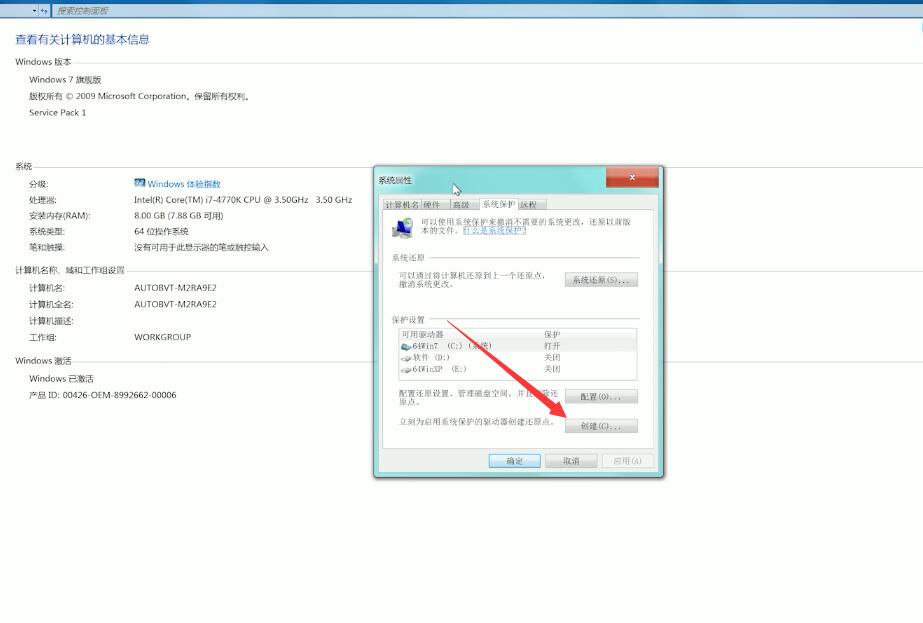Click the Service Pack 1 text
Screen dimensions: 923x623
(58, 112)
